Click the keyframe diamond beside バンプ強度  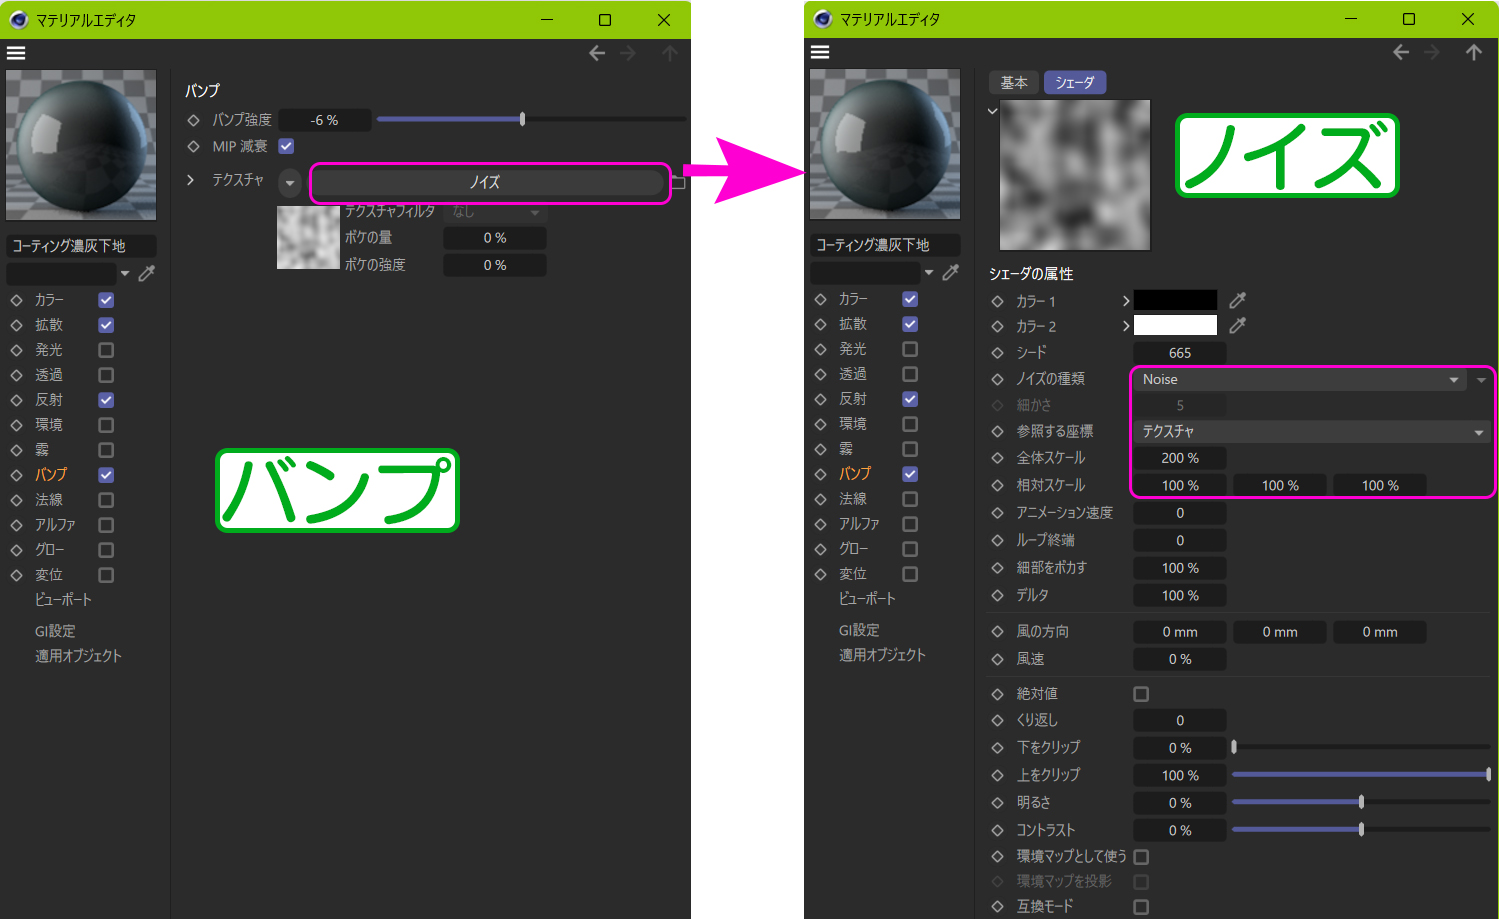pyautogui.click(x=194, y=120)
